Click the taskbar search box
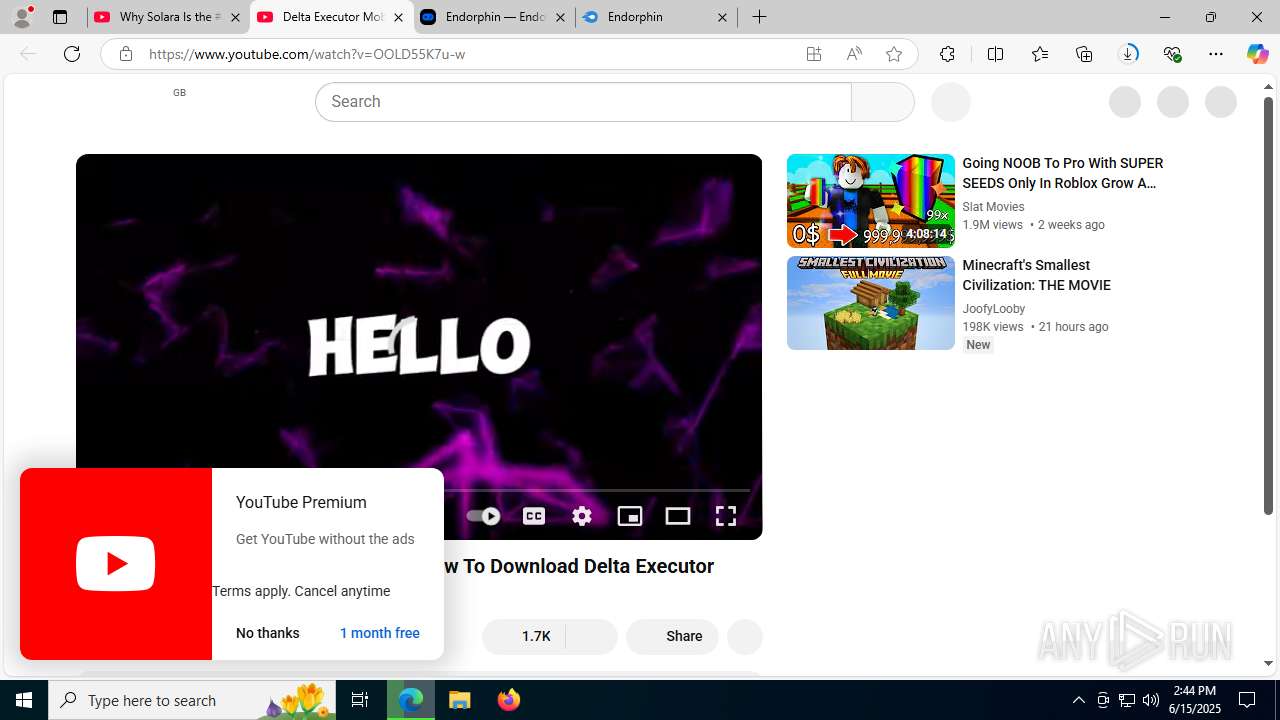 pyautogui.click(x=192, y=700)
